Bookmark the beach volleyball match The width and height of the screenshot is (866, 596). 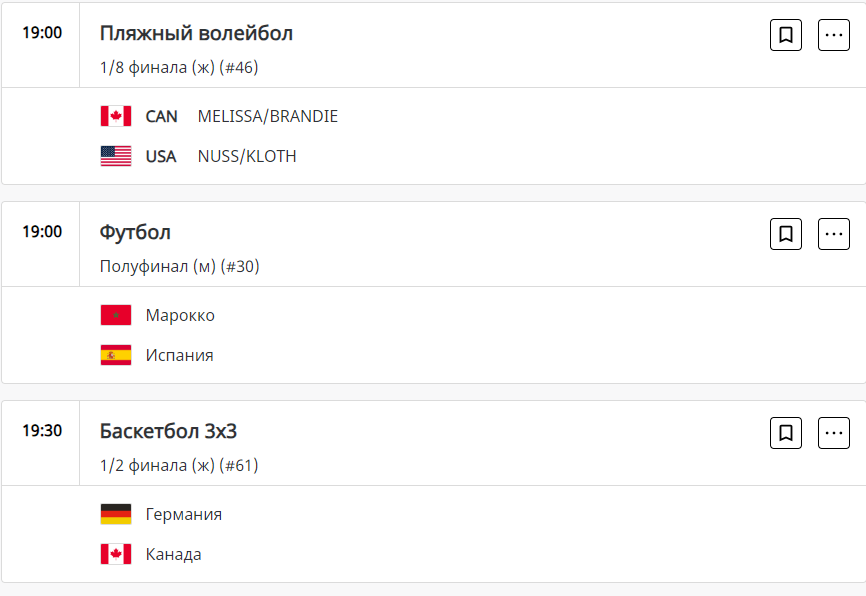(786, 35)
